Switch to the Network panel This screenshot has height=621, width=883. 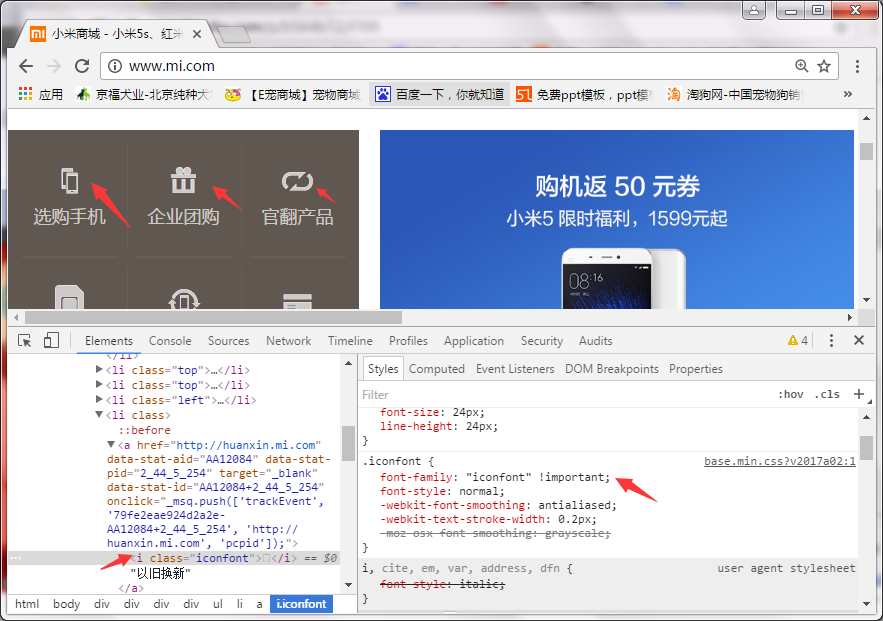[x=288, y=341]
